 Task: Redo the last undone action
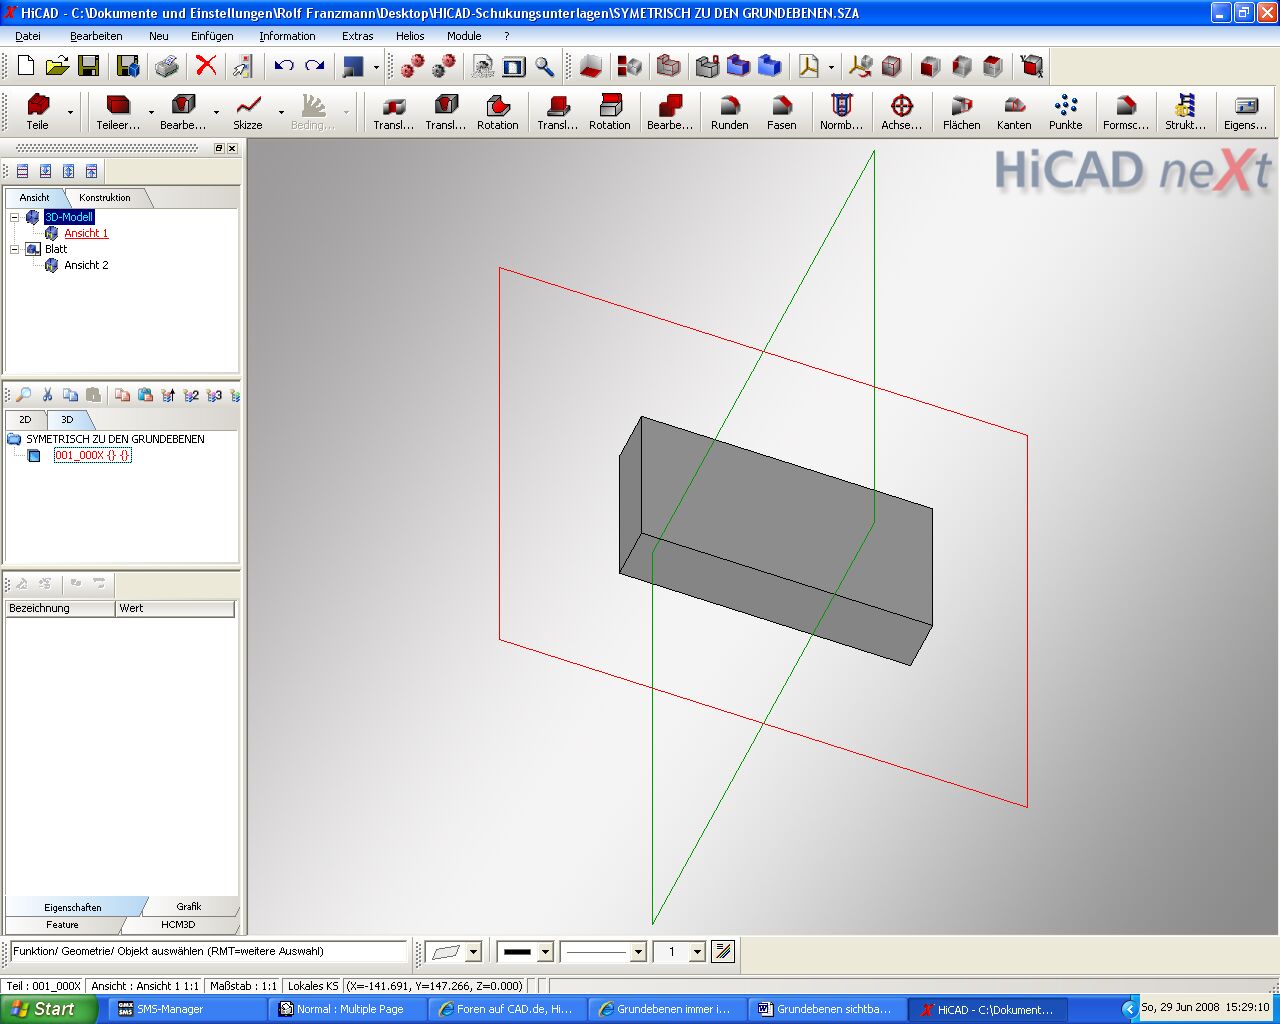click(315, 66)
